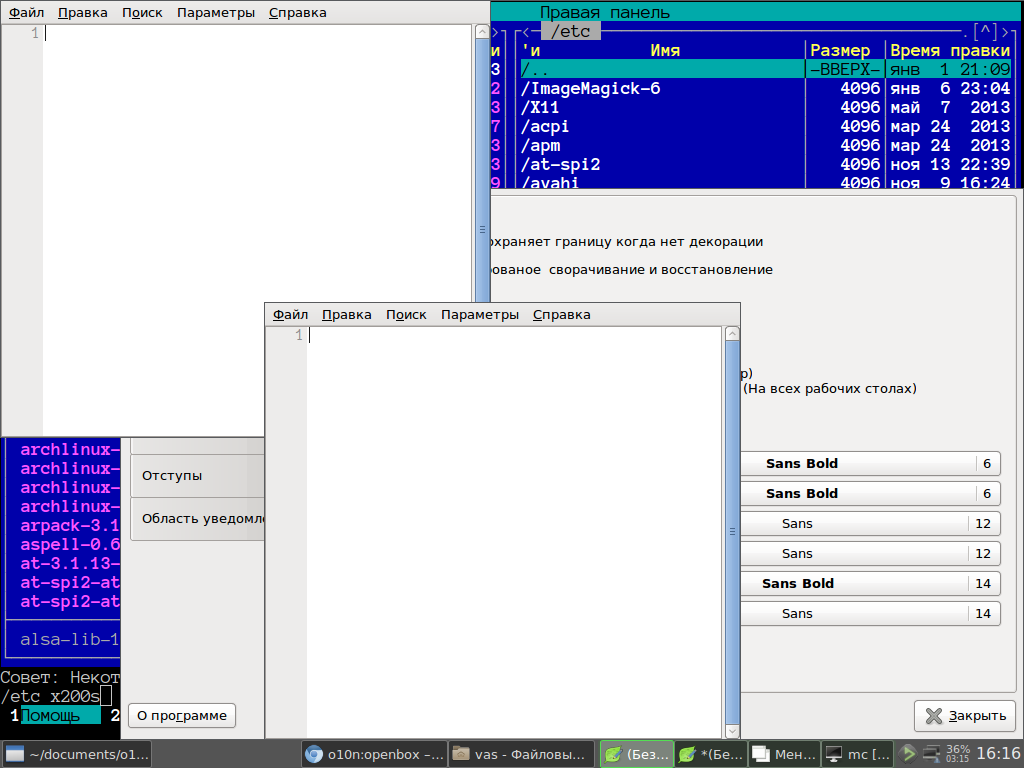
Task: Click the О программе button
Action: click(182, 715)
